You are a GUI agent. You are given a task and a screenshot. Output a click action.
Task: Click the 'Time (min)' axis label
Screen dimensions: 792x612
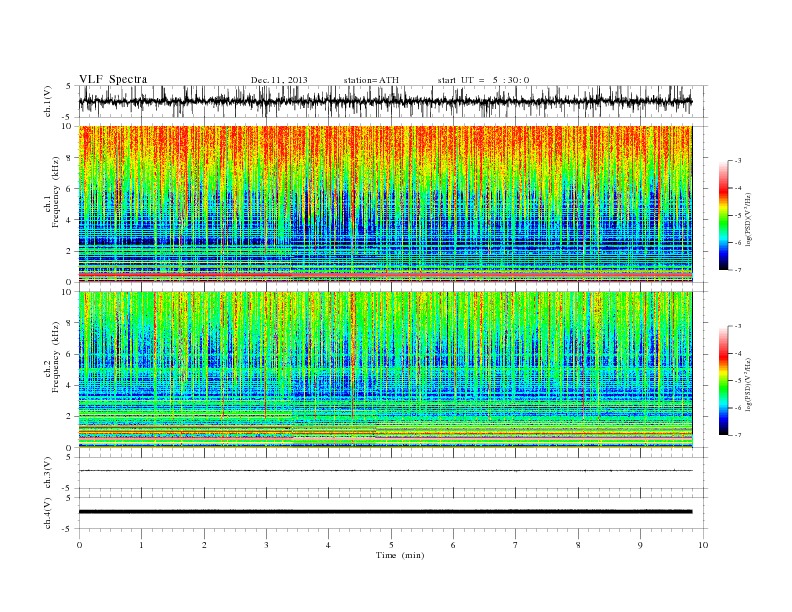click(400, 555)
